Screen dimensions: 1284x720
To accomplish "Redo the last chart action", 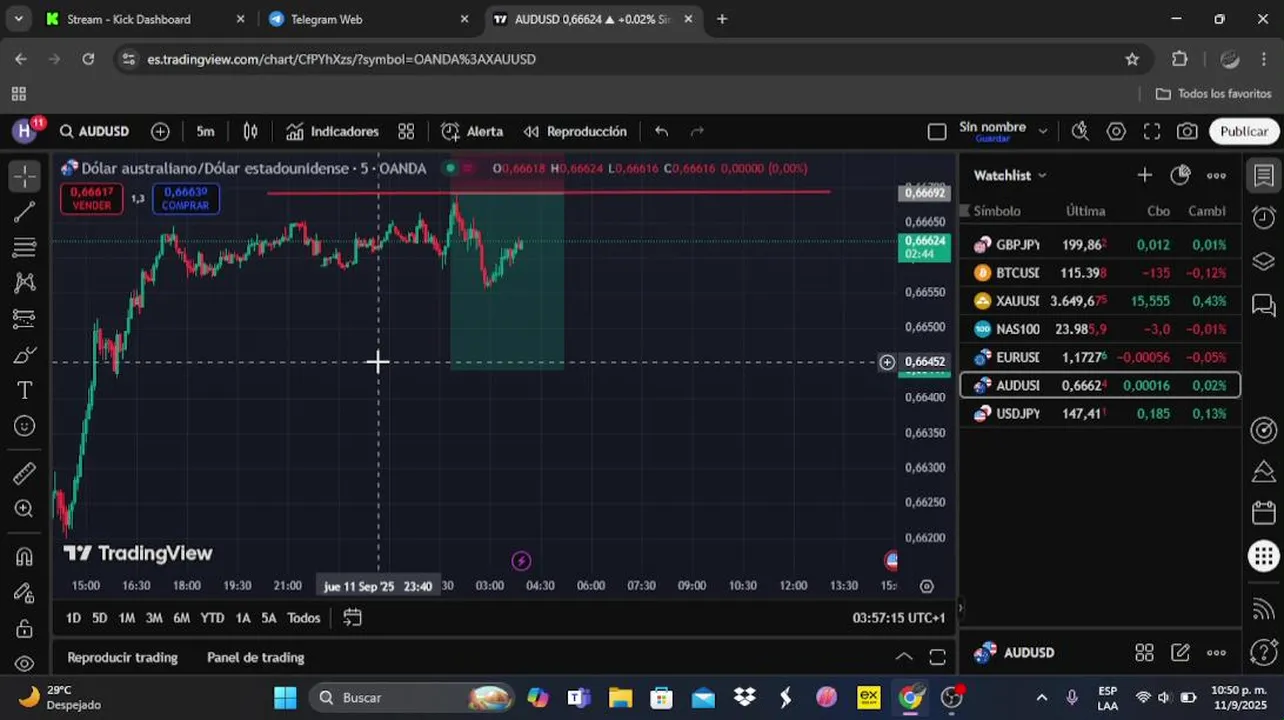I will pyautogui.click(x=697, y=131).
